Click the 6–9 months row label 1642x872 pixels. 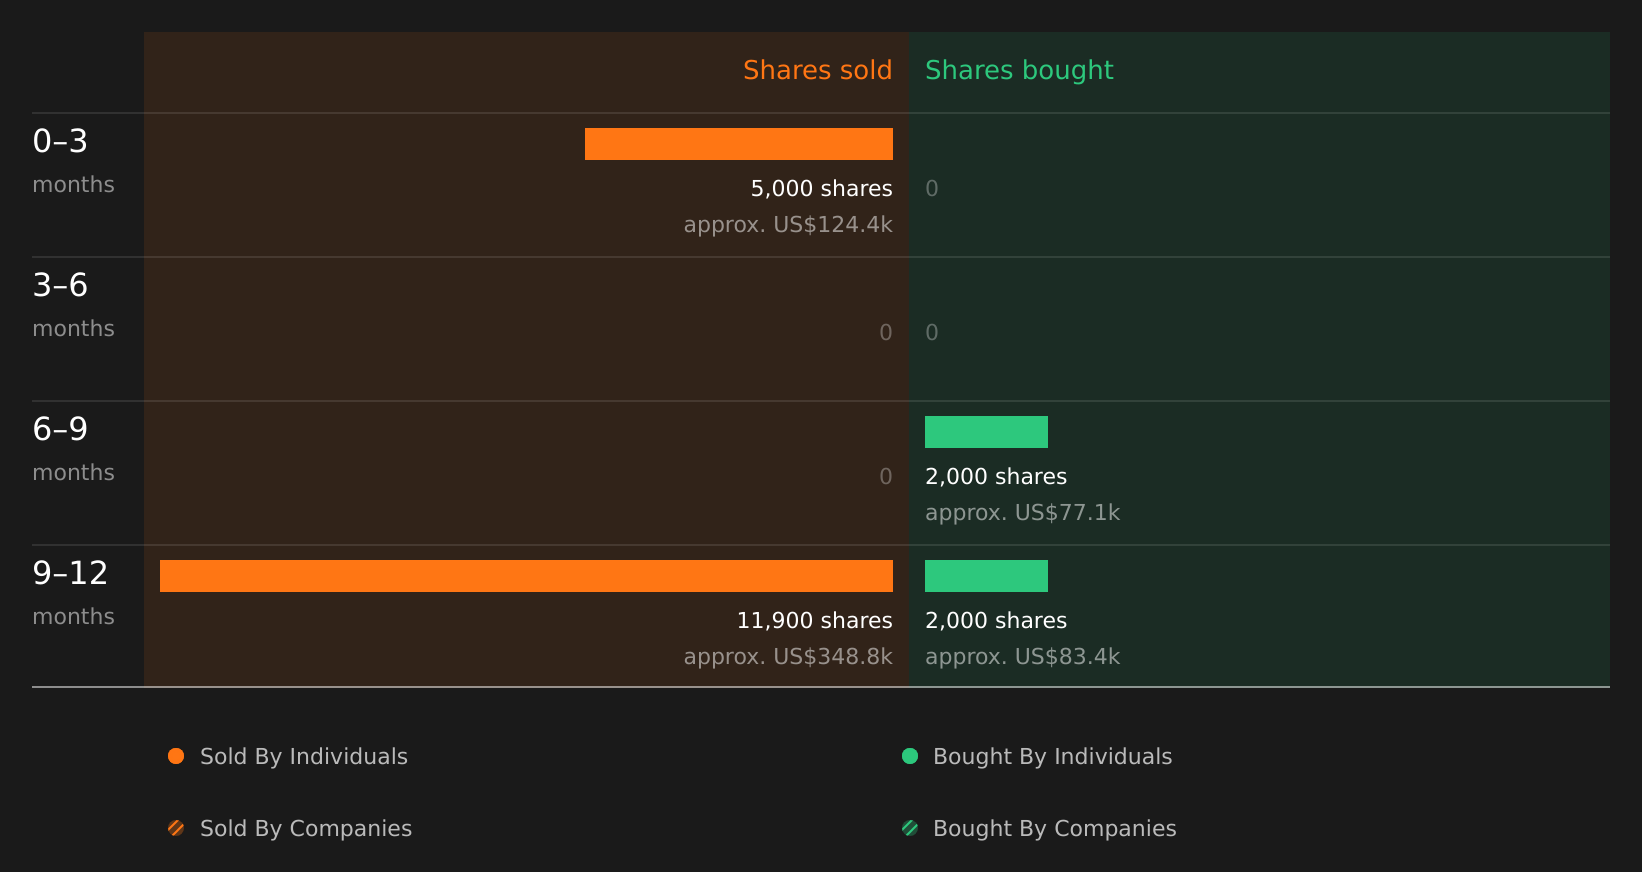pos(73,449)
